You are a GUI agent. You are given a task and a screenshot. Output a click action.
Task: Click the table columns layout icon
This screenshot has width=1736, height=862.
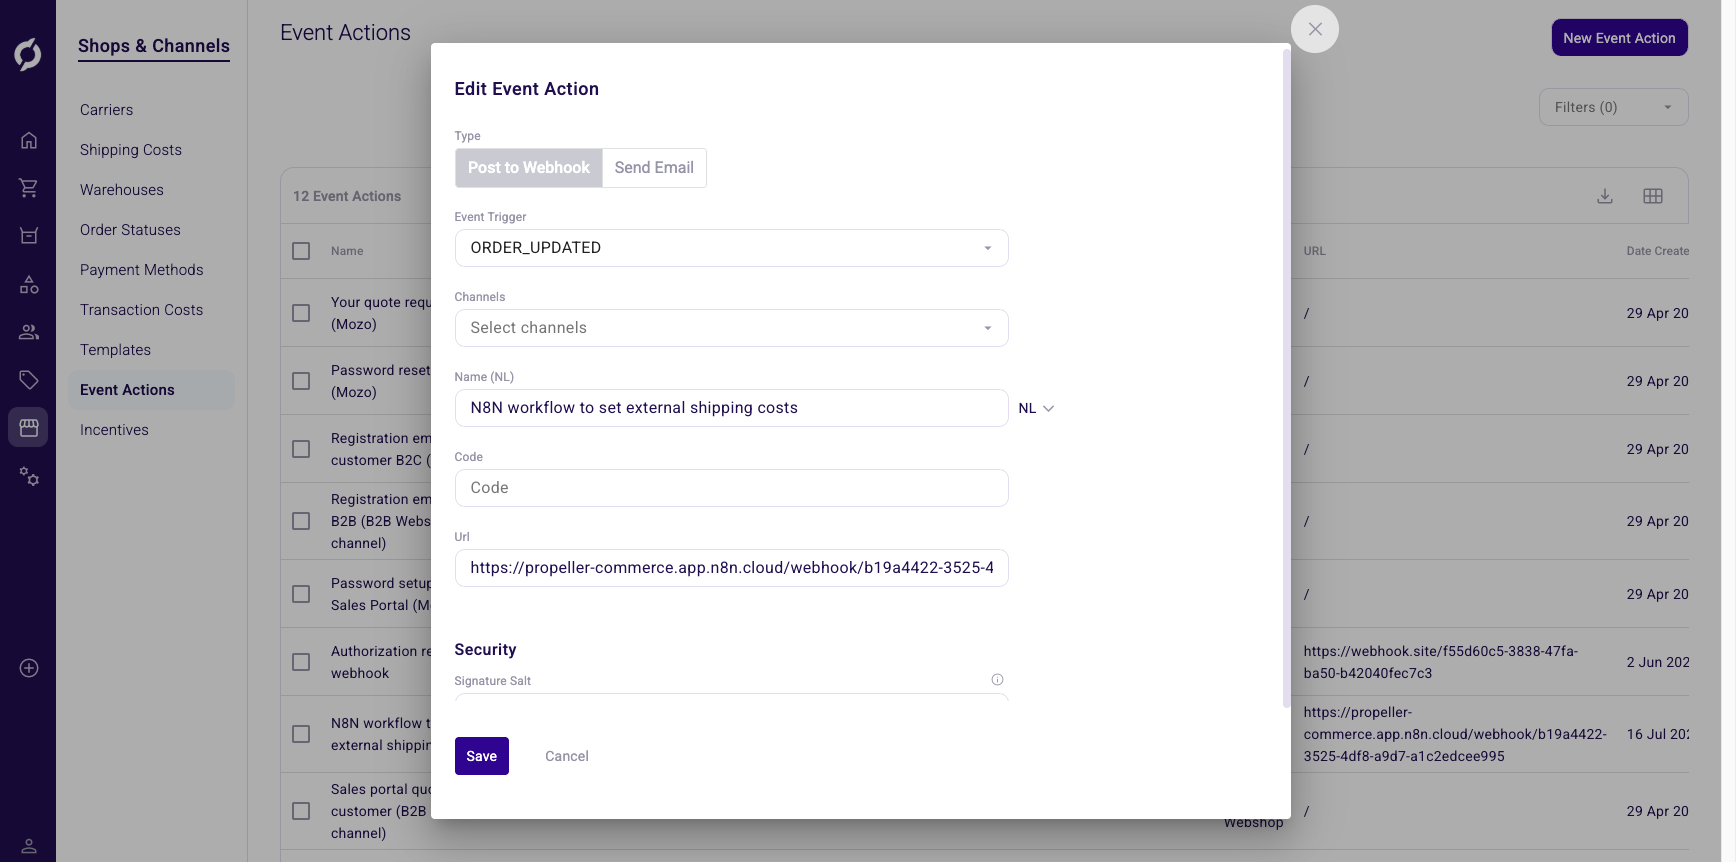pos(1653,196)
